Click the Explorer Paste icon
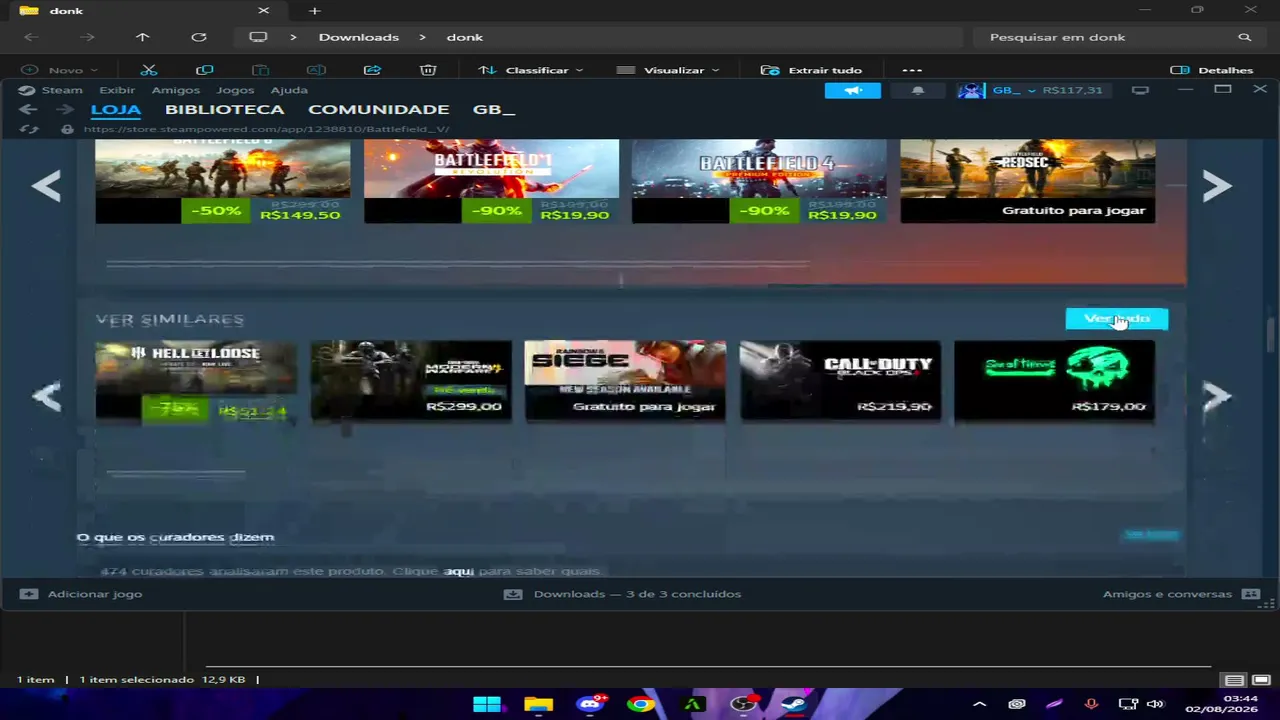This screenshot has width=1280, height=720. click(x=260, y=70)
